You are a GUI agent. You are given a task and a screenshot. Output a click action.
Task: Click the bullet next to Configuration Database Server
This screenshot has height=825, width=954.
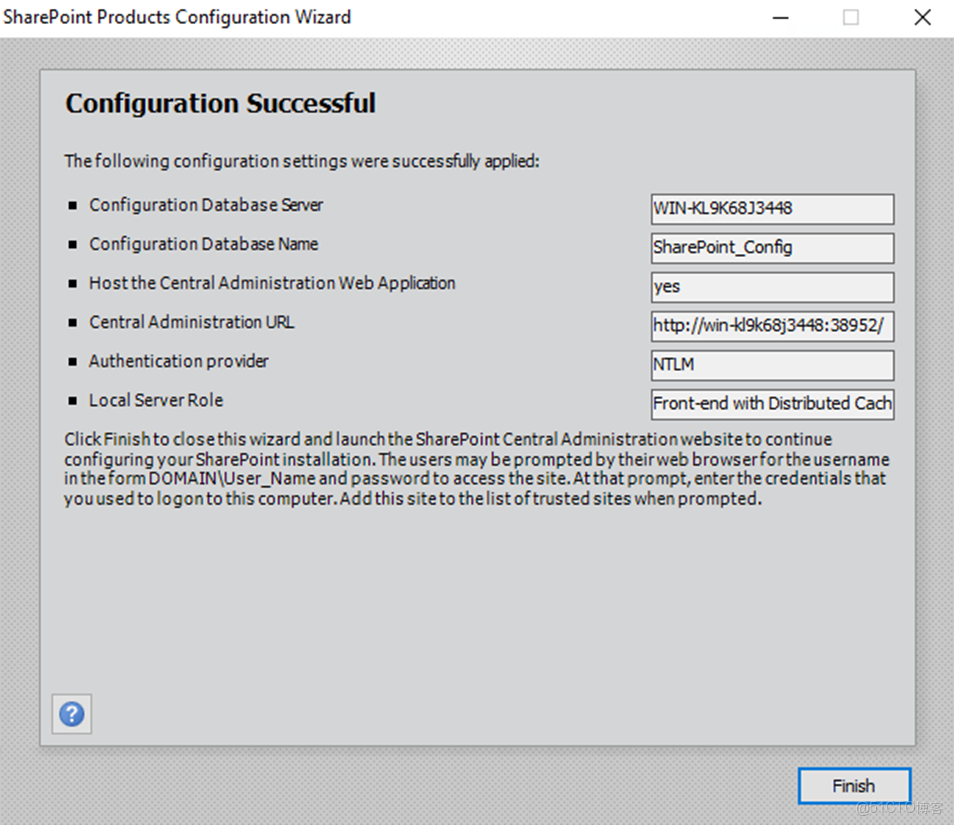74,205
